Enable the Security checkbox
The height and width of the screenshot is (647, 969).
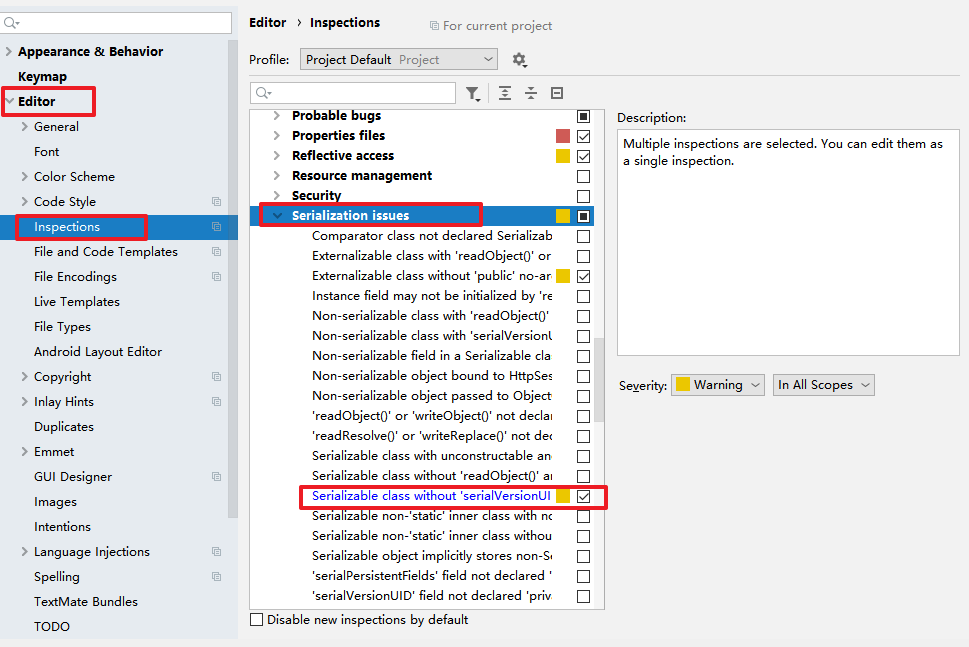[x=583, y=197]
